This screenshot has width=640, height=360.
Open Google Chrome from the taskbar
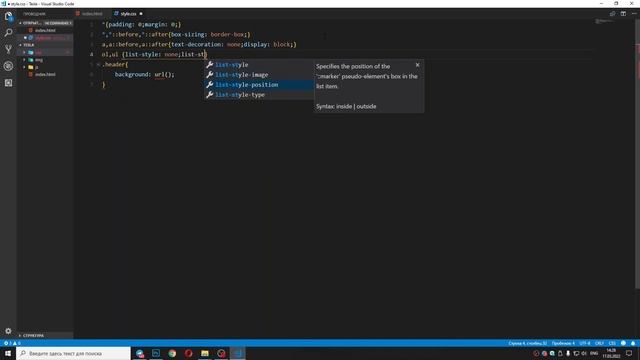[x=172, y=353]
